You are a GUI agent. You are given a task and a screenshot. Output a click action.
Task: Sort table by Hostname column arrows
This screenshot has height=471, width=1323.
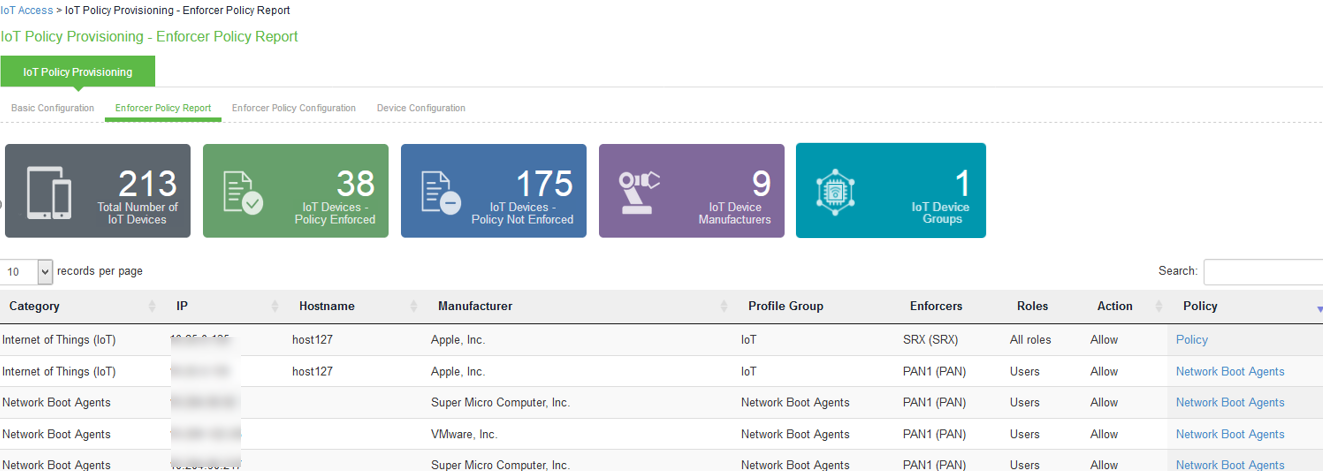(x=414, y=306)
